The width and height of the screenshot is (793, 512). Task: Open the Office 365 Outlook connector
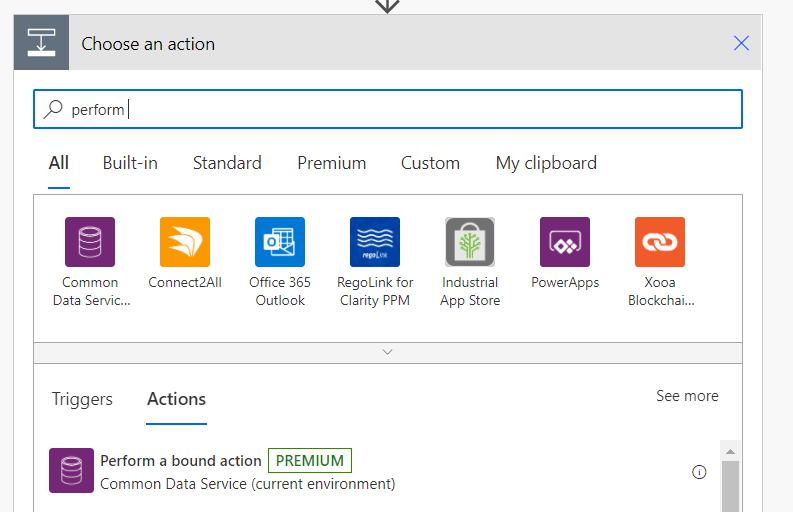[280, 242]
